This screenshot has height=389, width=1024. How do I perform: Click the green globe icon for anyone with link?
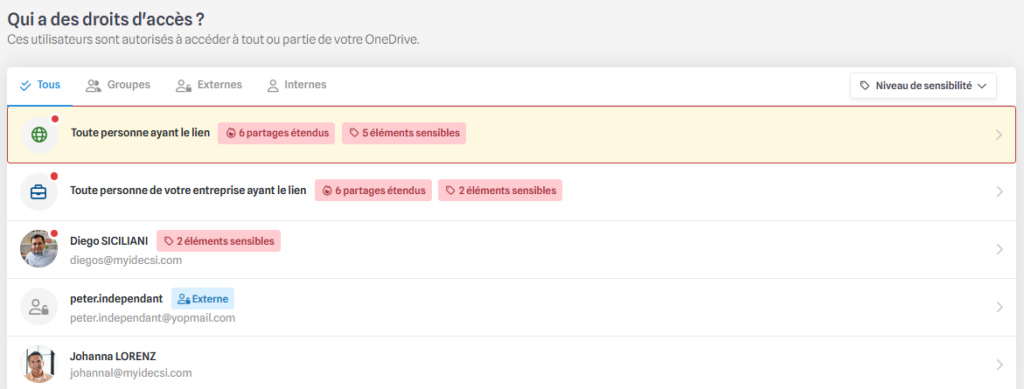point(40,134)
